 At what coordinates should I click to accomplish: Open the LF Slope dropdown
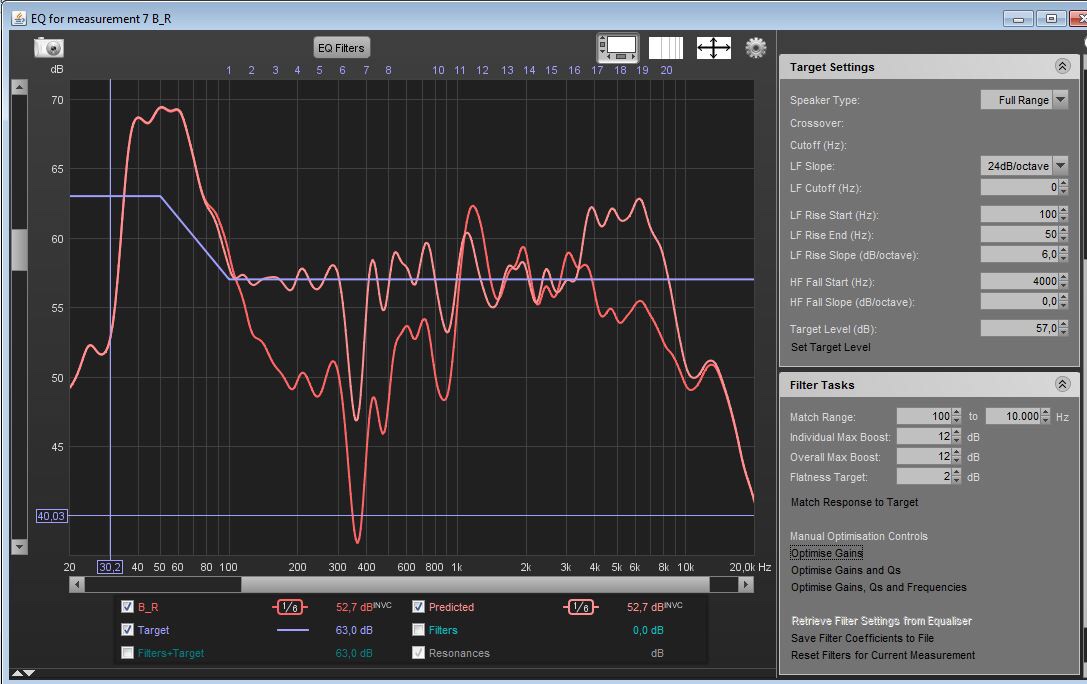click(1024, 166)
